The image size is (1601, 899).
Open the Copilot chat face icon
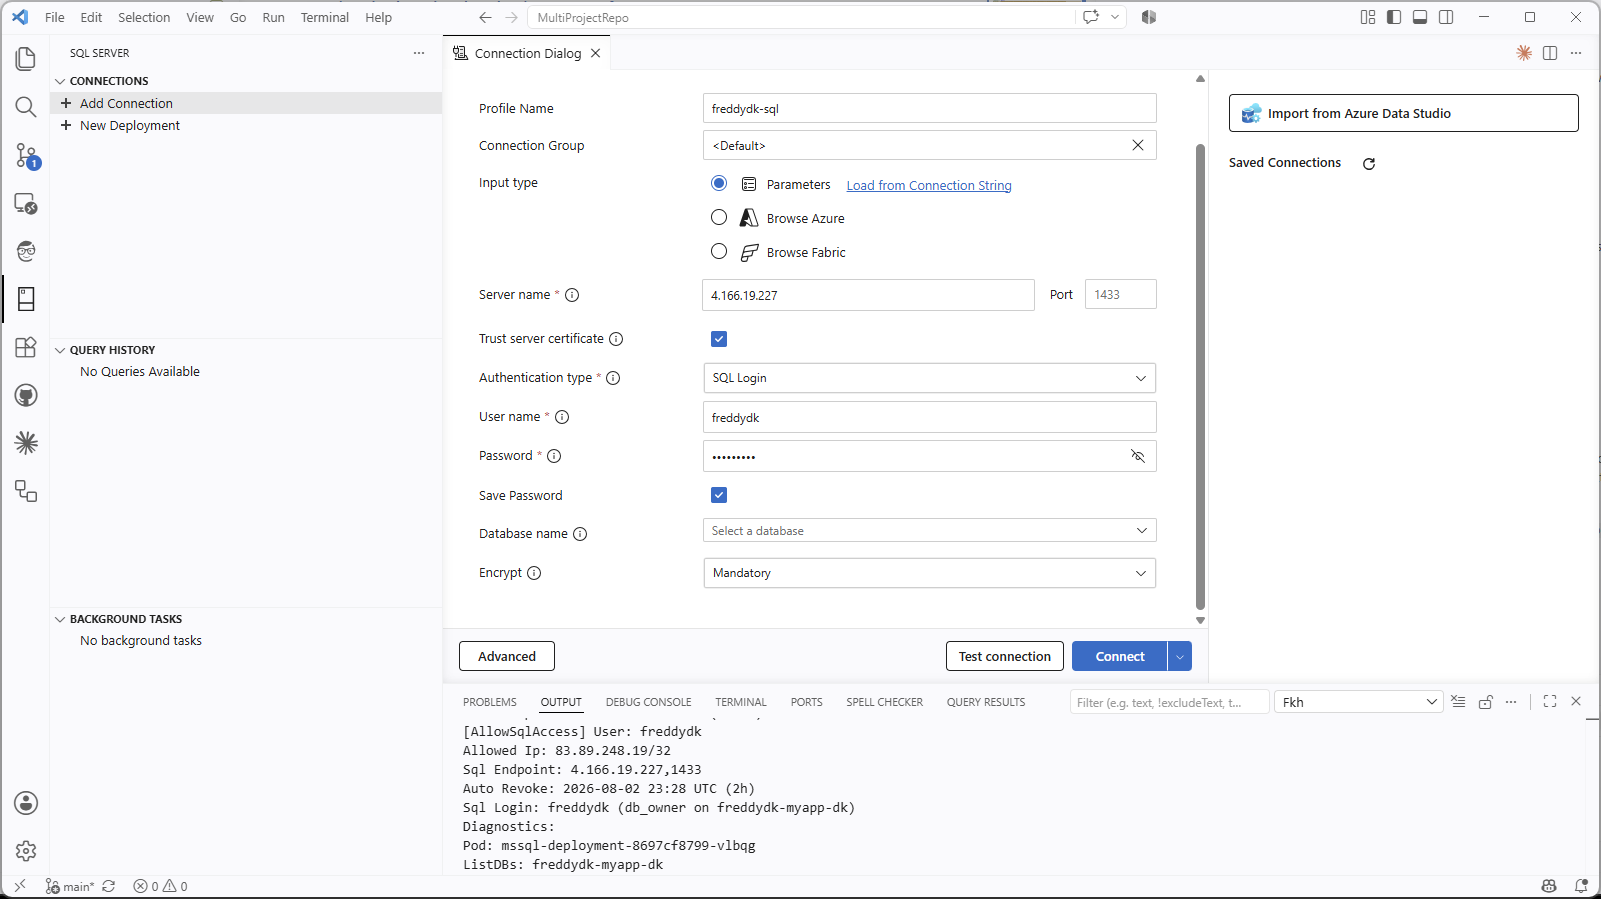(x=26, y=251)
